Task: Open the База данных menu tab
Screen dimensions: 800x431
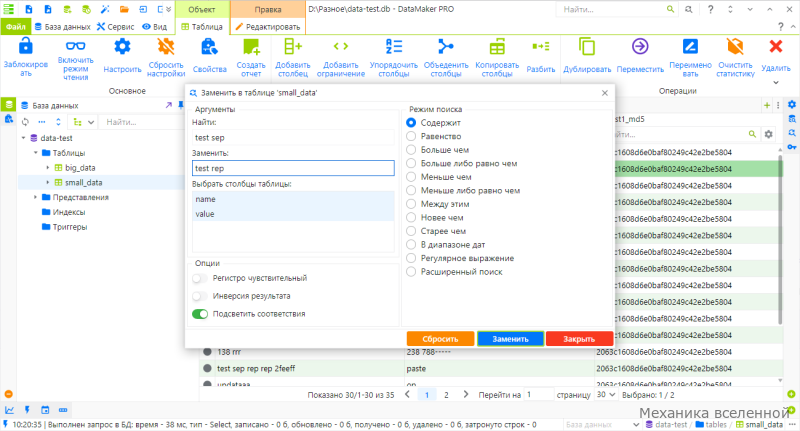Action: tap(62, 27)
